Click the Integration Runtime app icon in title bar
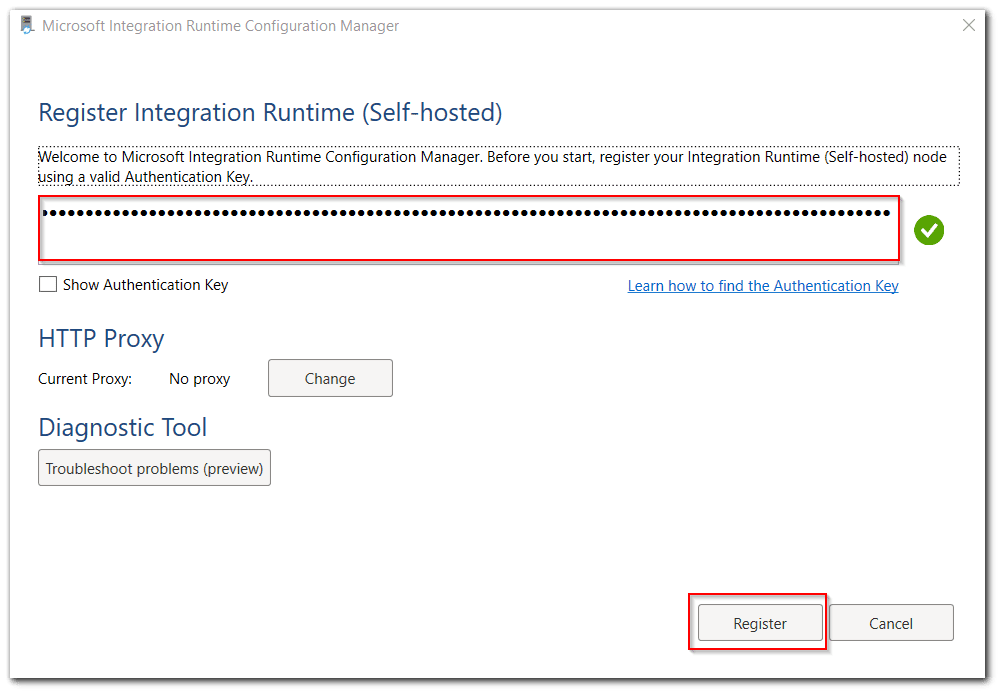 pyautogui.click(x=27, y=26)
